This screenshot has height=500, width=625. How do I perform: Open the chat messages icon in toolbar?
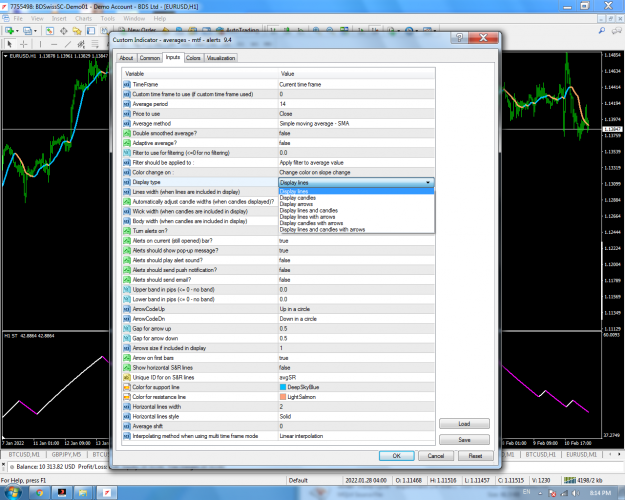(x=617, y=31)
